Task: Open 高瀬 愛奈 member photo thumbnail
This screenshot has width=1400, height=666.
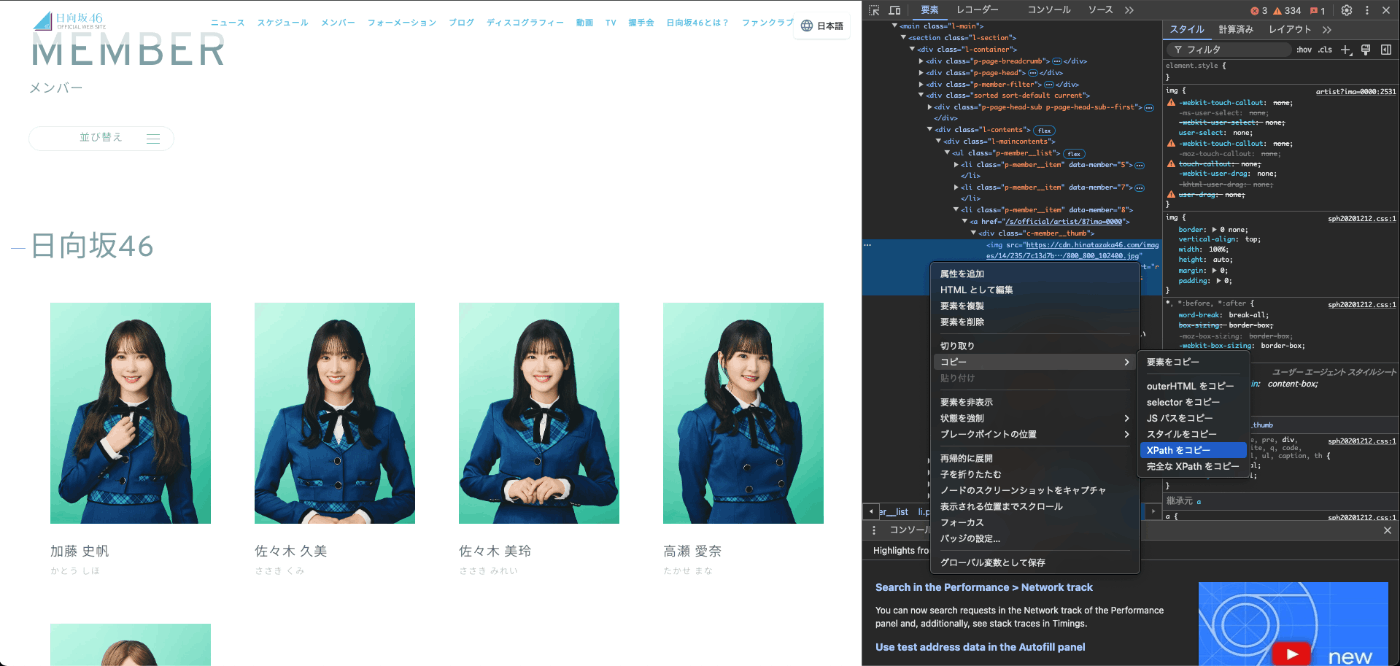Action: pyautogui.click(x=743, y=413)
